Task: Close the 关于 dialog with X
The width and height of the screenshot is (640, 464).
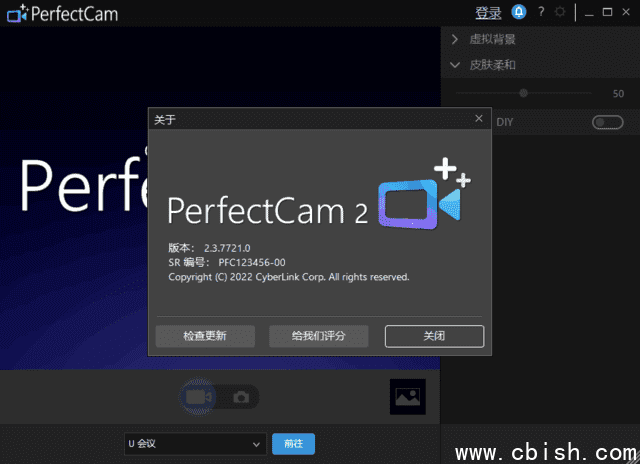Action: coord(478,118)
